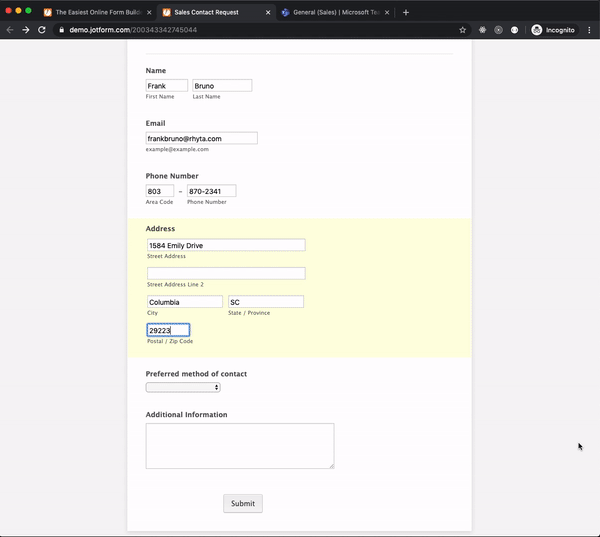Close the Sales Contact Request tab

pos(267,12)
